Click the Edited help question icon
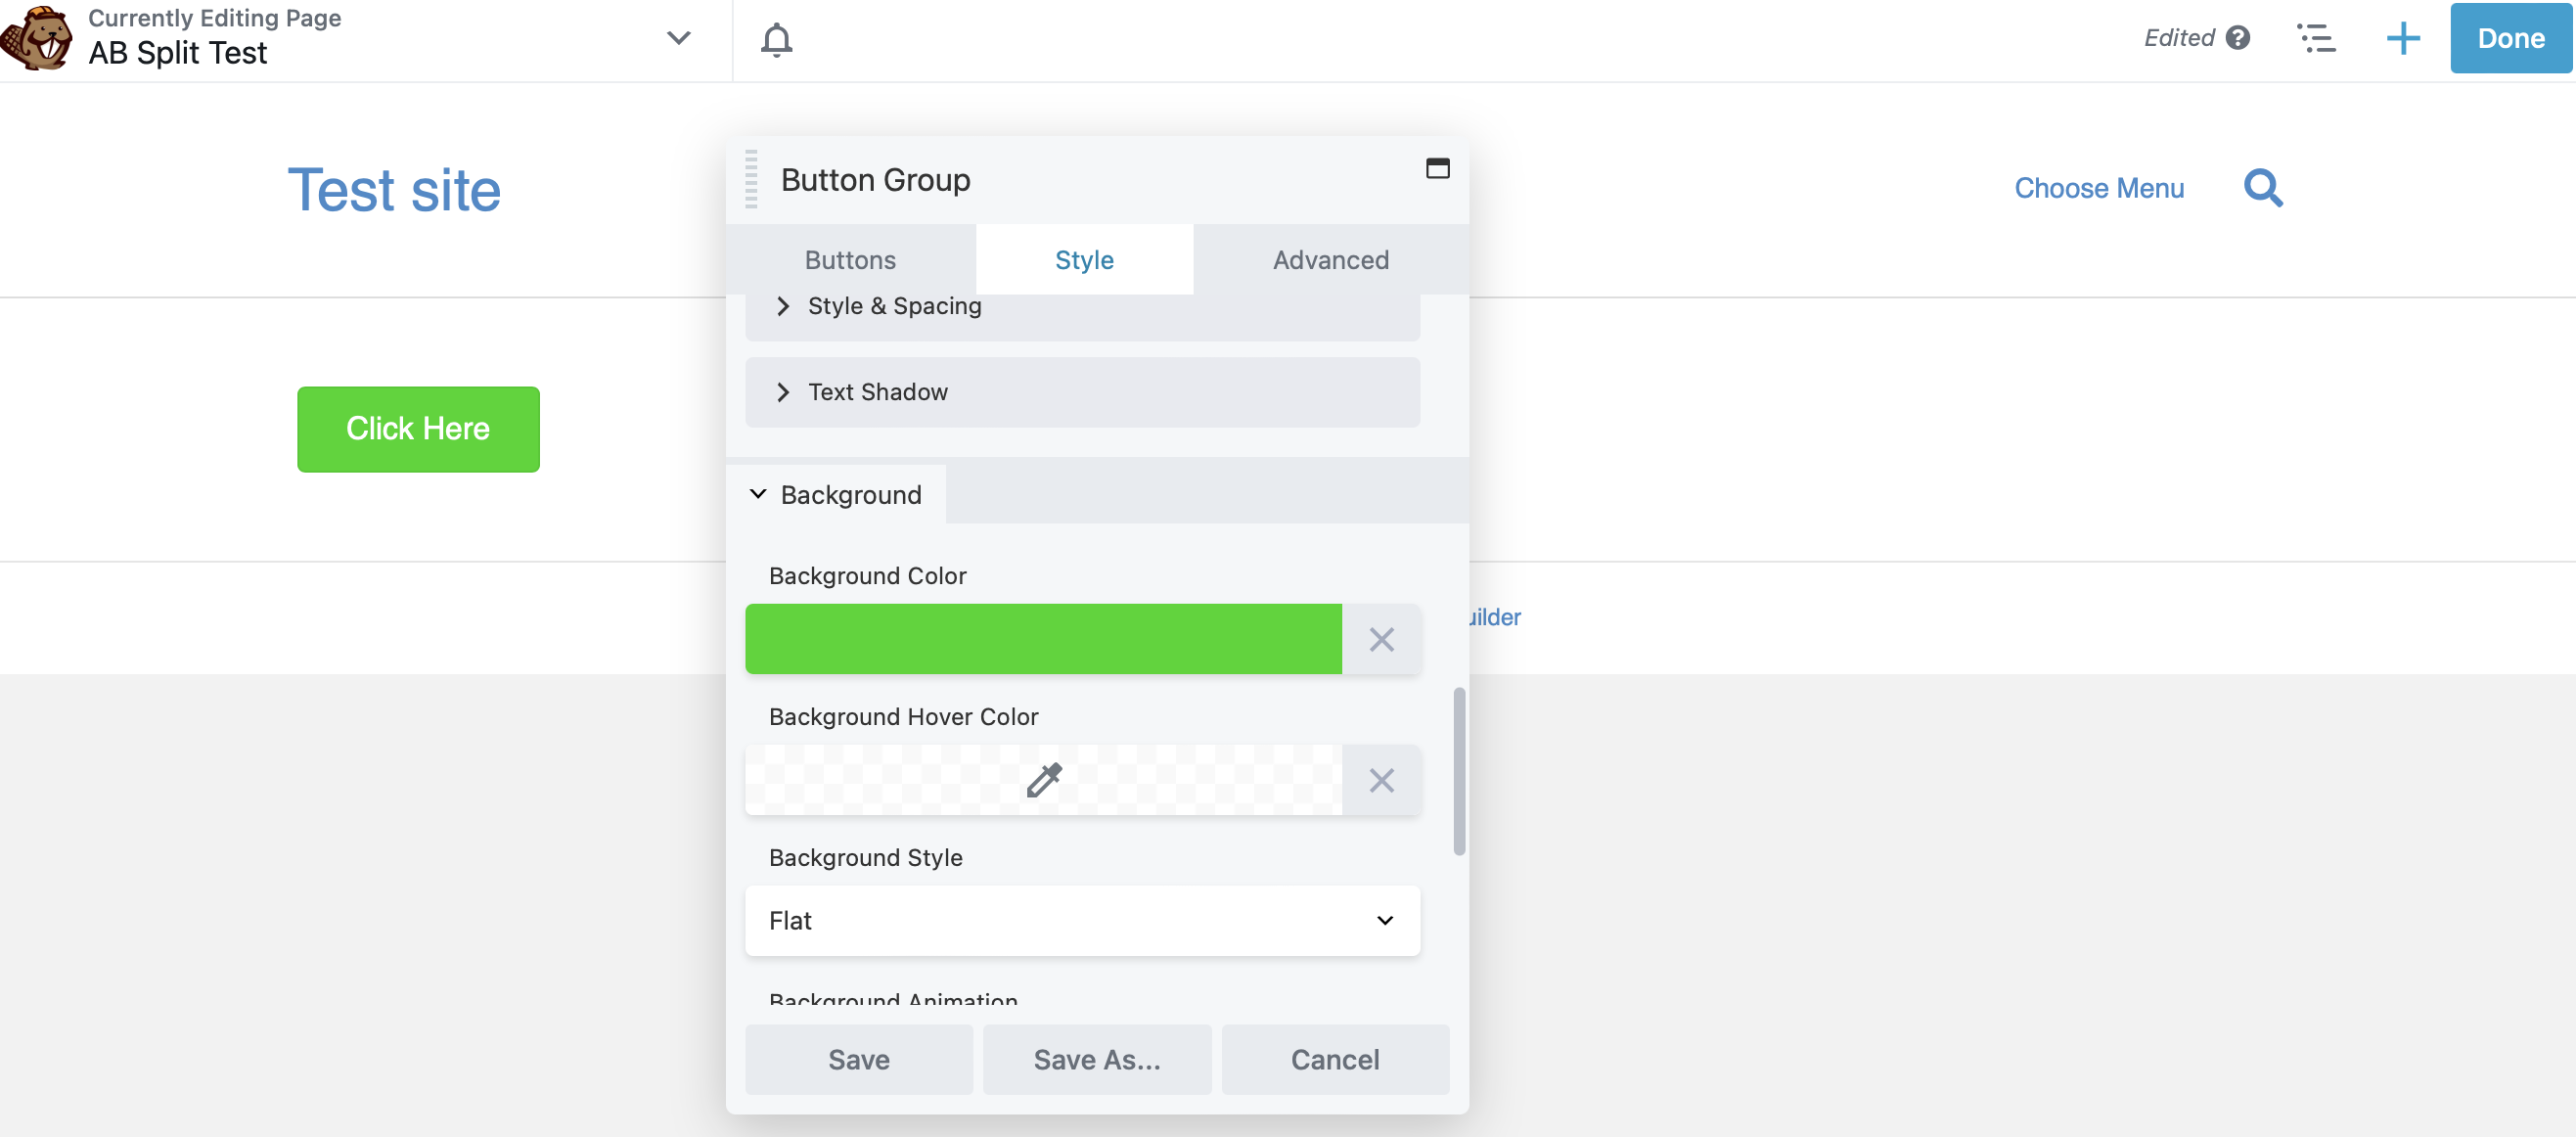Image resolution: width=2576 pixels, height=1137 pixels. click(2238, 38)
